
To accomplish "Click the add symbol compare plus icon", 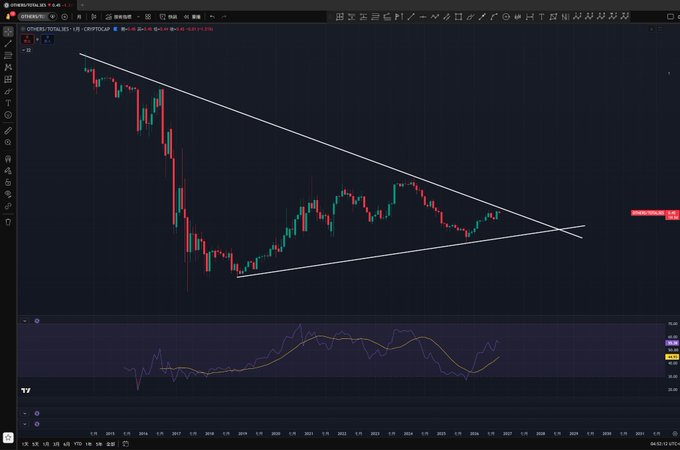I will [65, 16].
